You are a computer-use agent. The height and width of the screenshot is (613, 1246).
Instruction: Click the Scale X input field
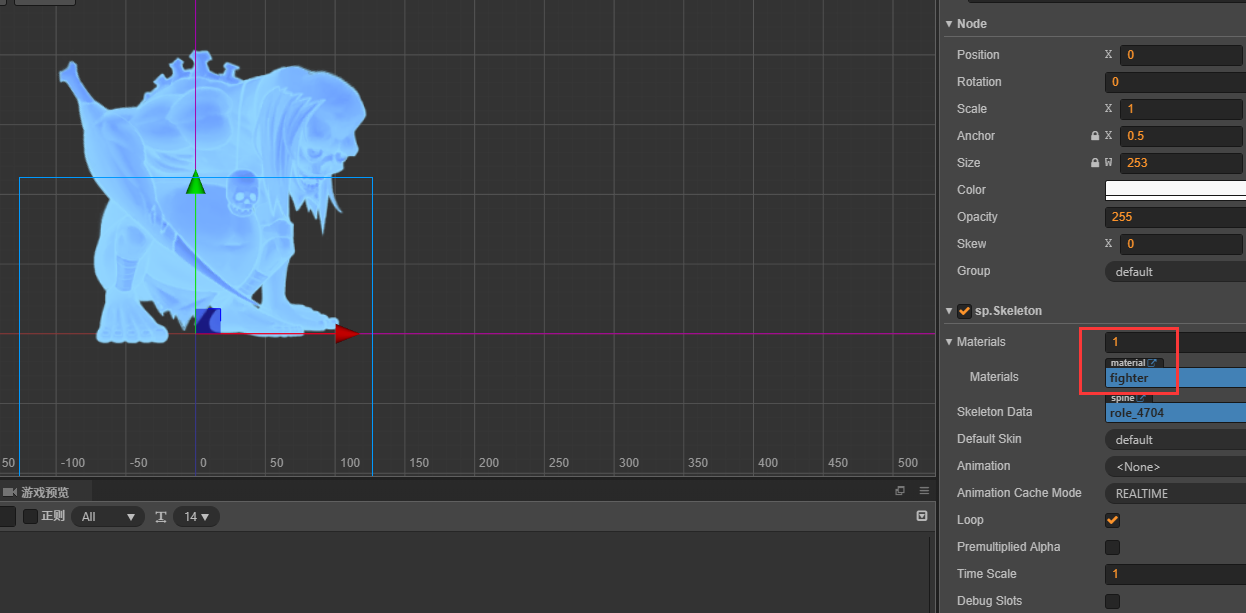point(1183,109)
